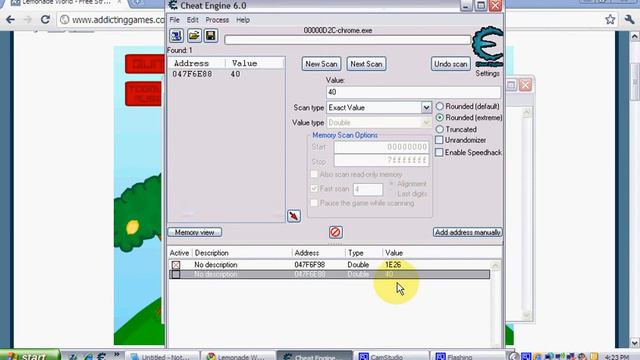Click the New Scan button

pyautogui.click(x=321, y=64)
